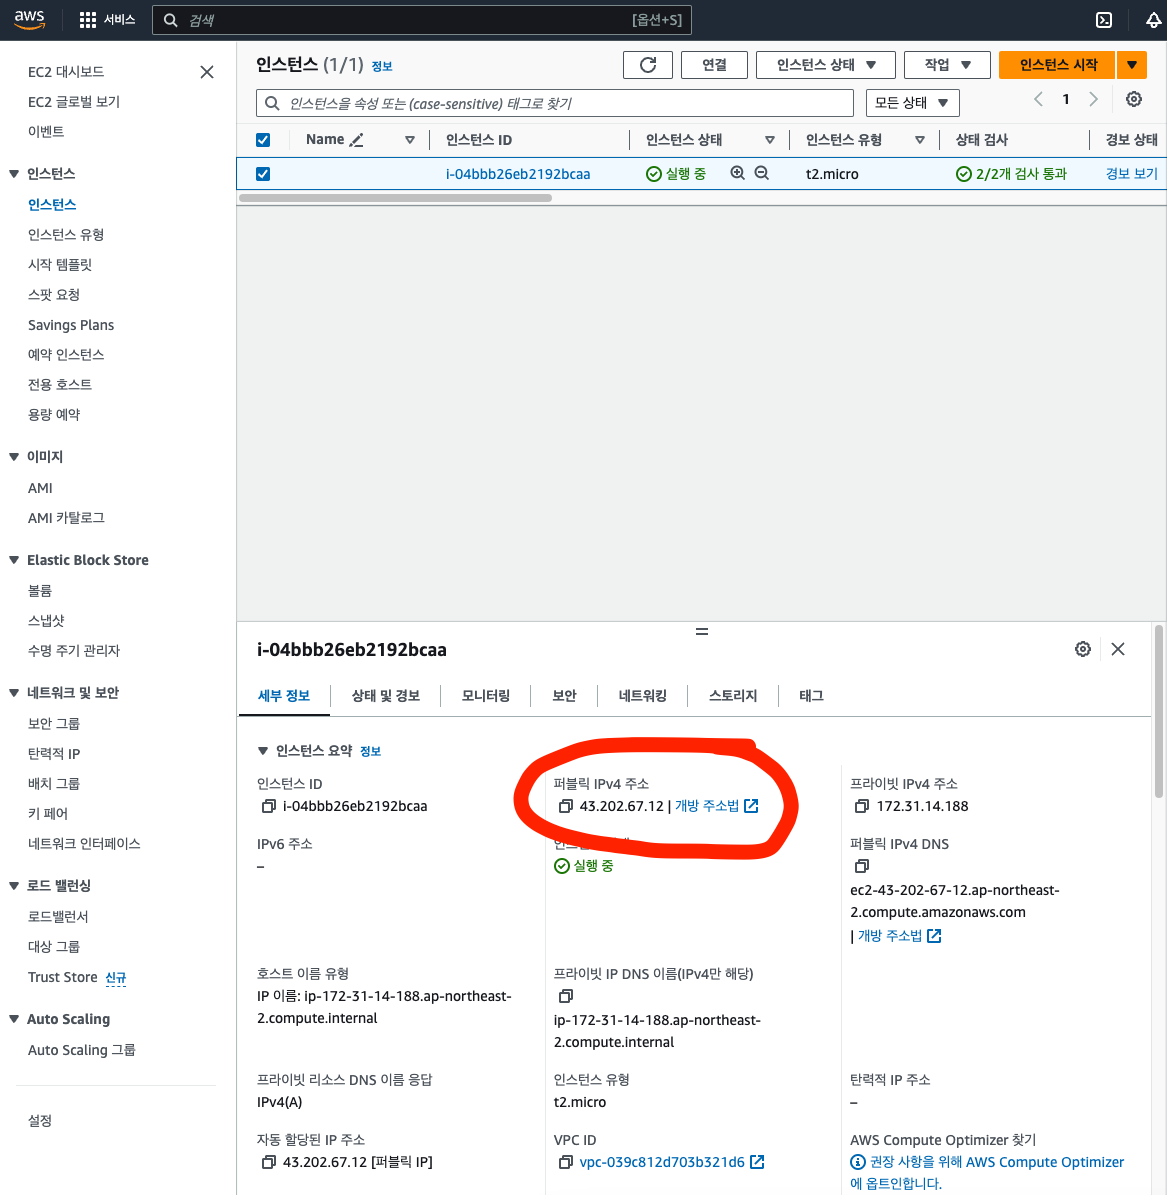Image resolution: width=1167 pixels, height=1195 pixels.
Task: Switch to the 스토리지 tab
Action: coord(733,696)
